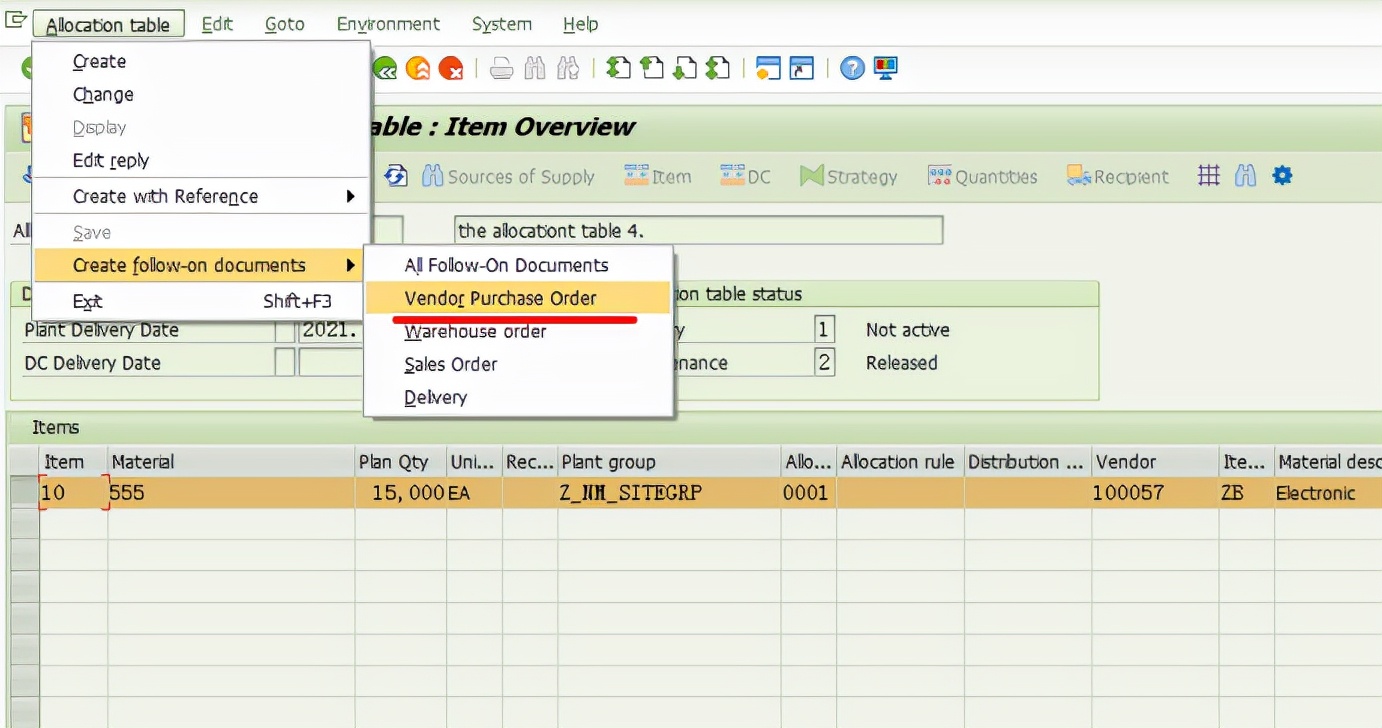The height and width of the screenshot is (728, 1382).
Task: Click the Plant group cell Z_NM_SITEGRP
Action: coord(669,493)
